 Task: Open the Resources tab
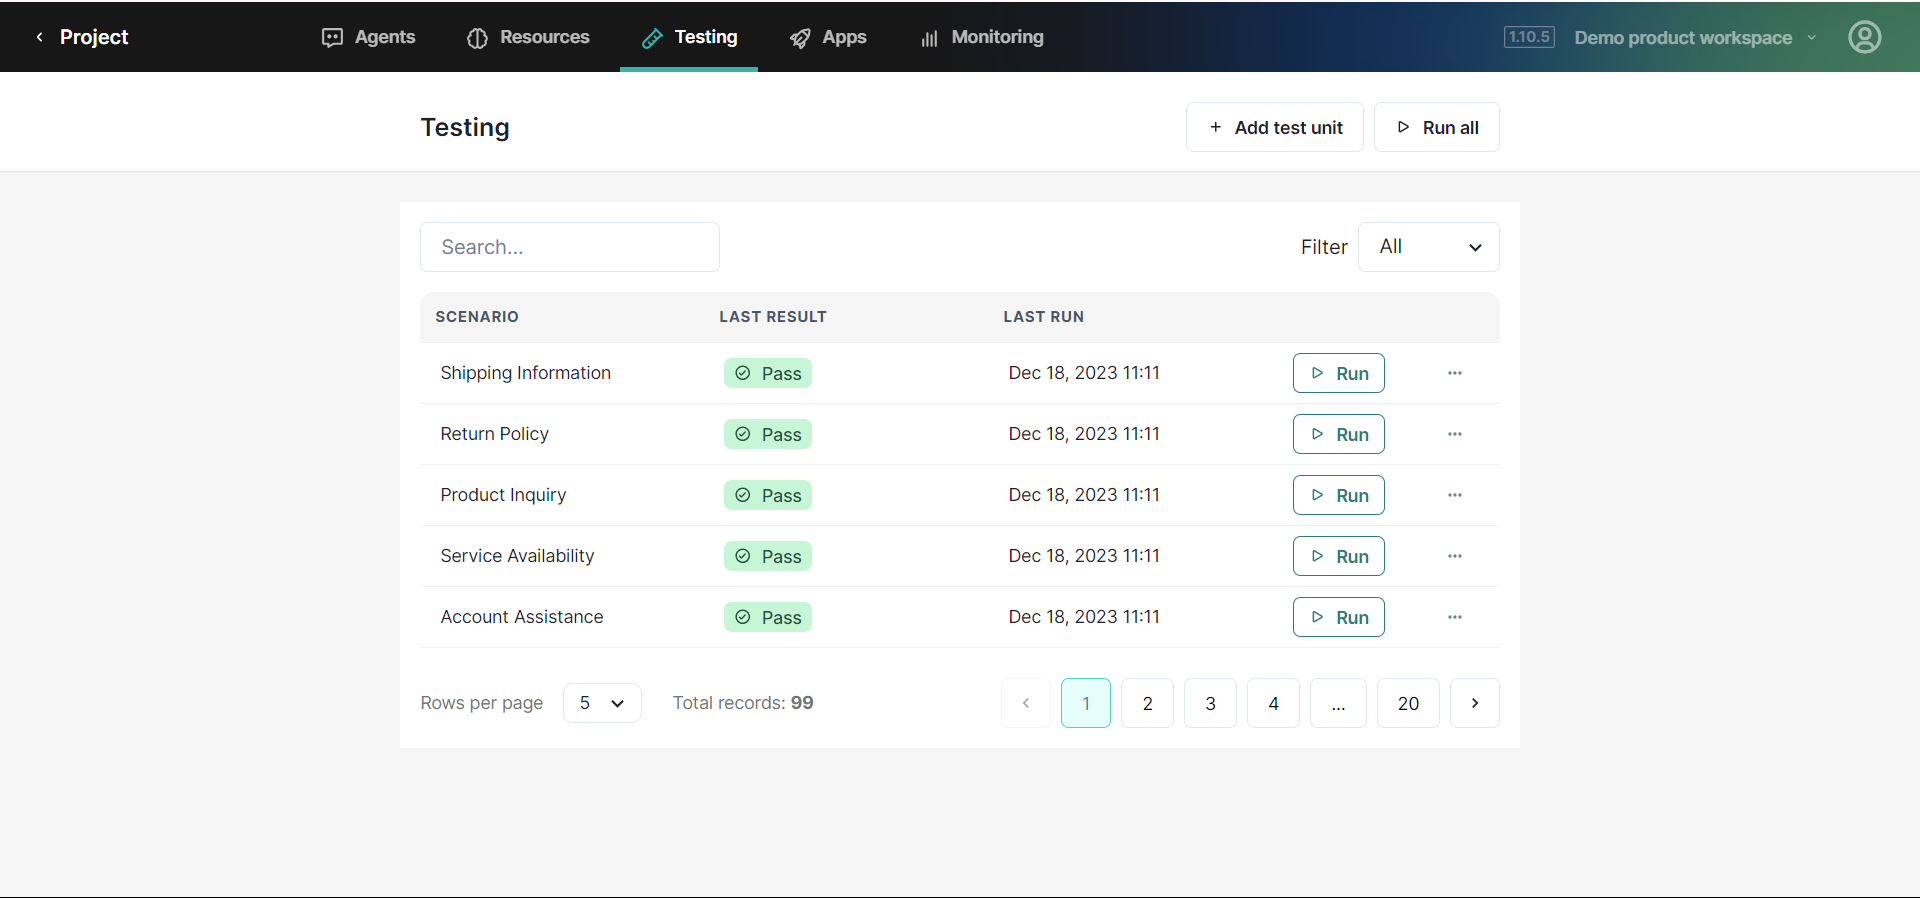pos(528,37)
